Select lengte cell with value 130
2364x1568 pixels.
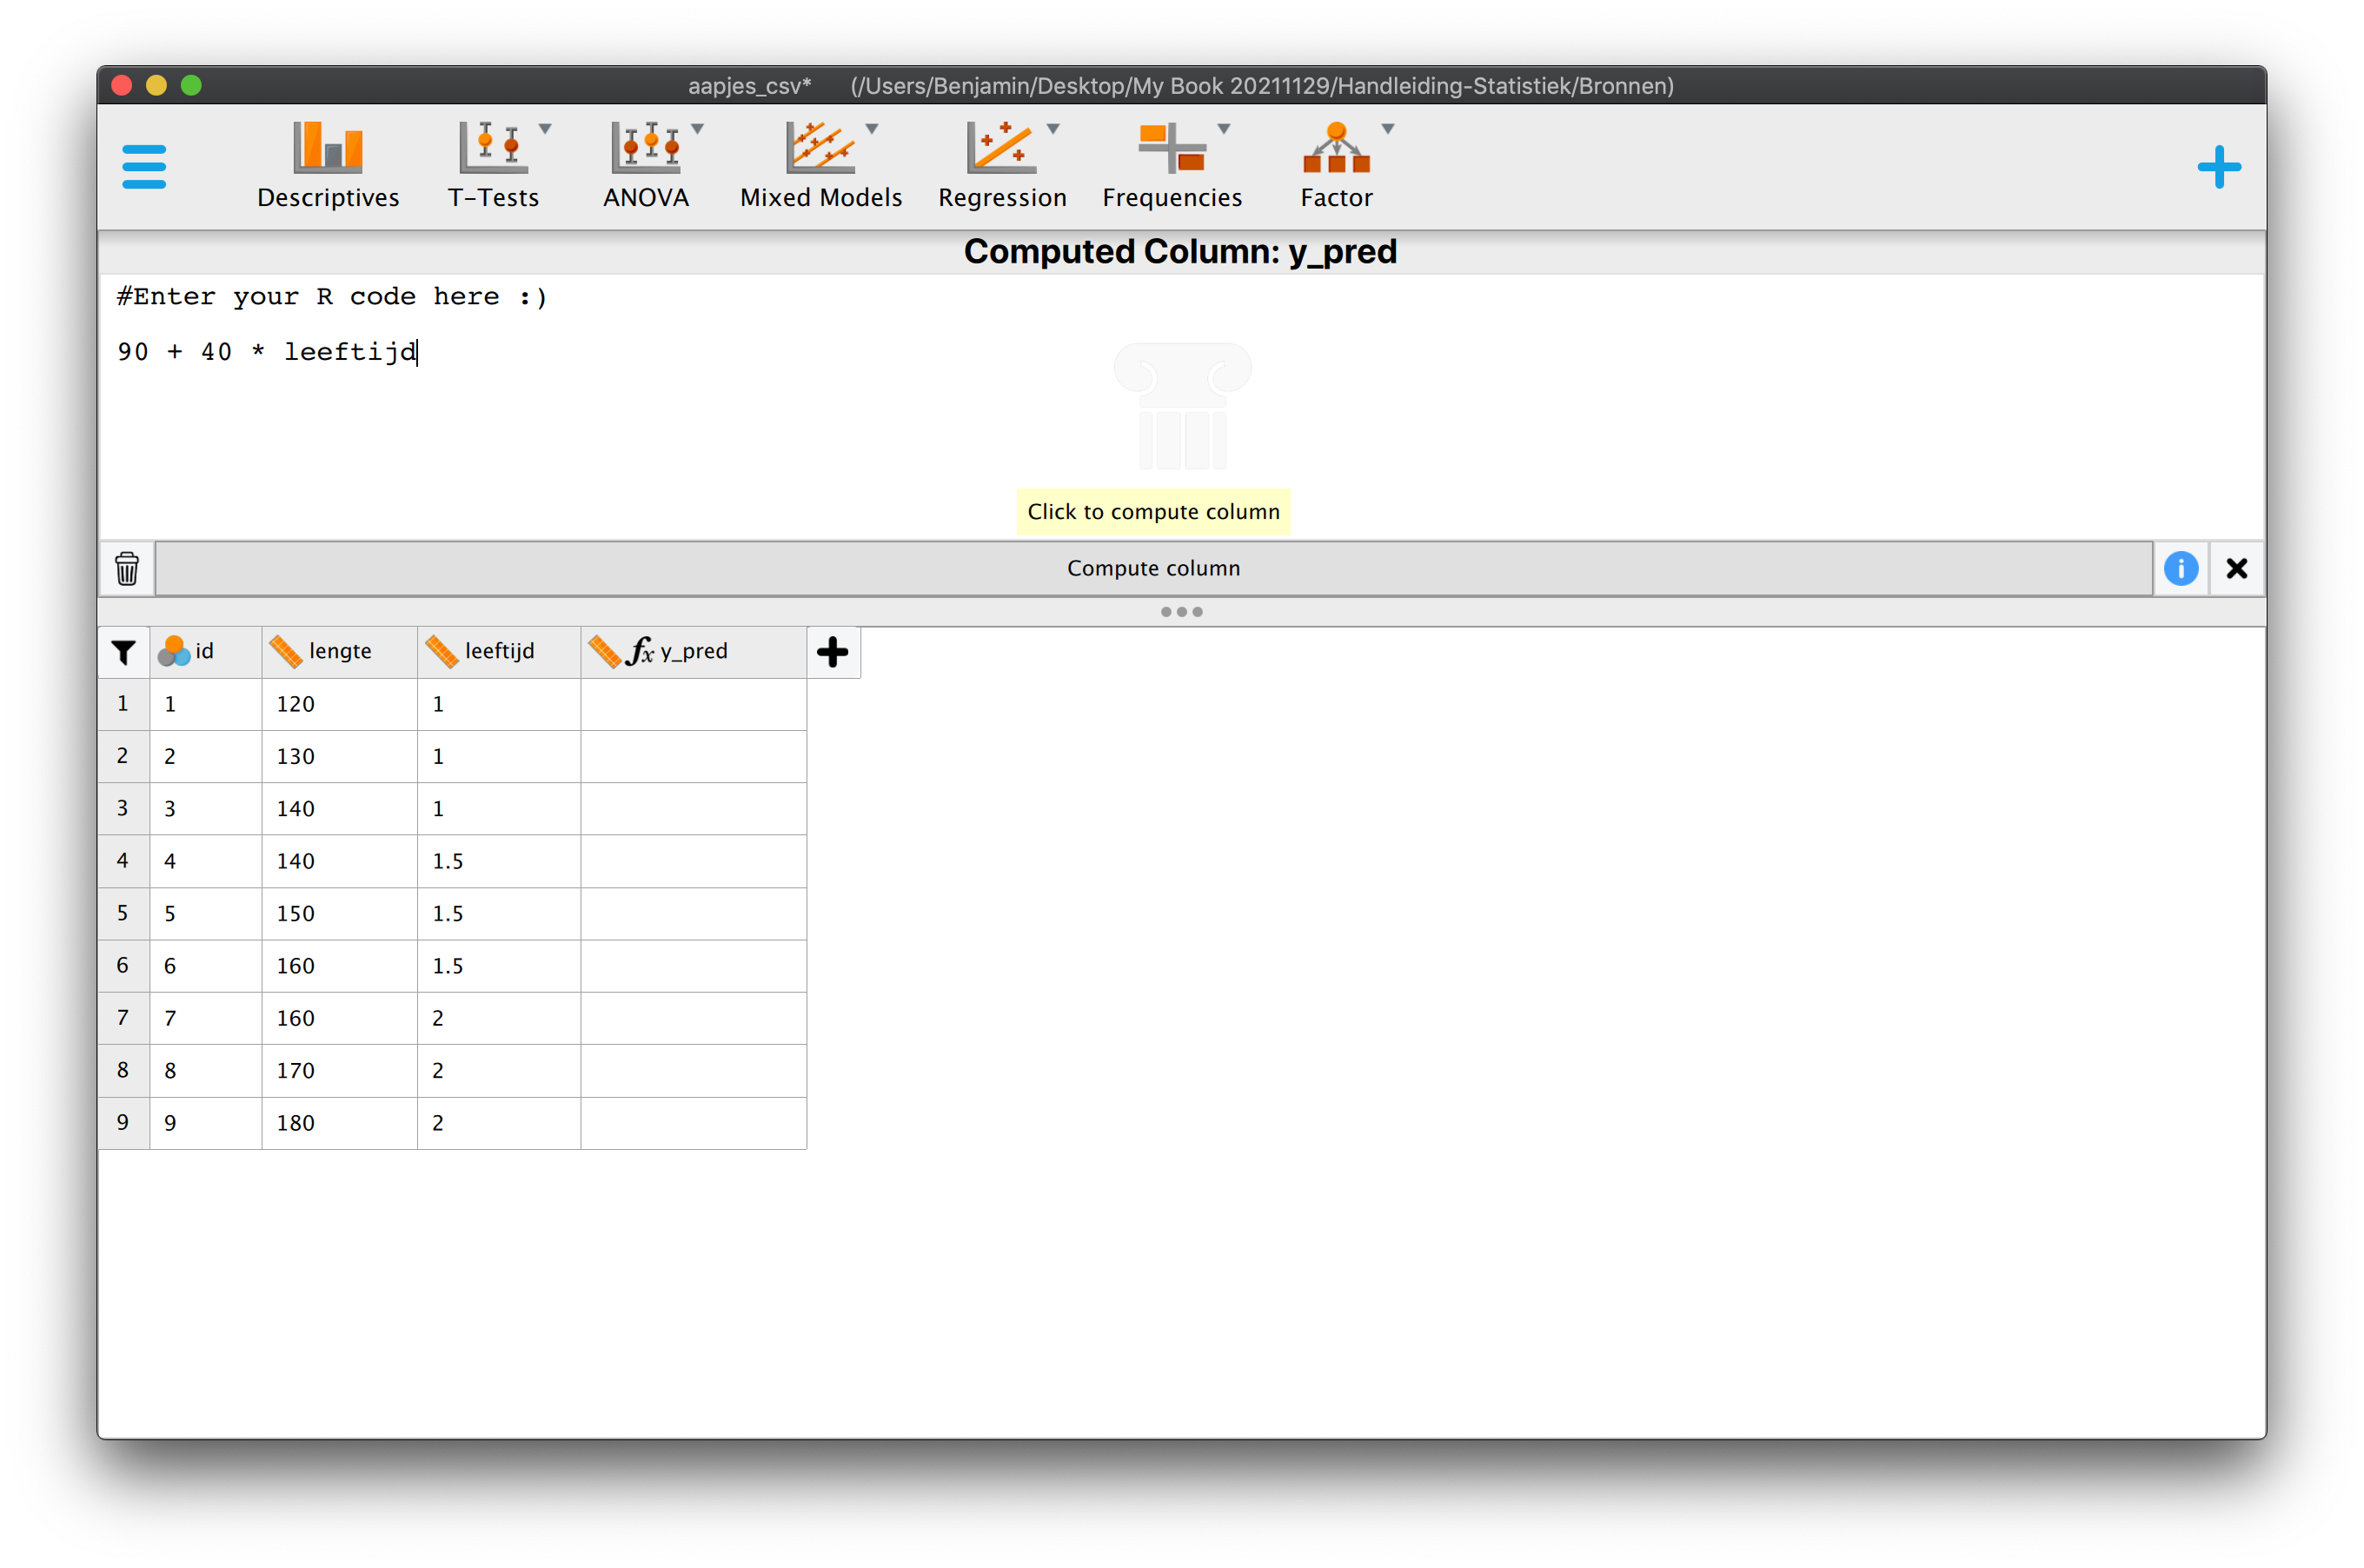(339, 756)
